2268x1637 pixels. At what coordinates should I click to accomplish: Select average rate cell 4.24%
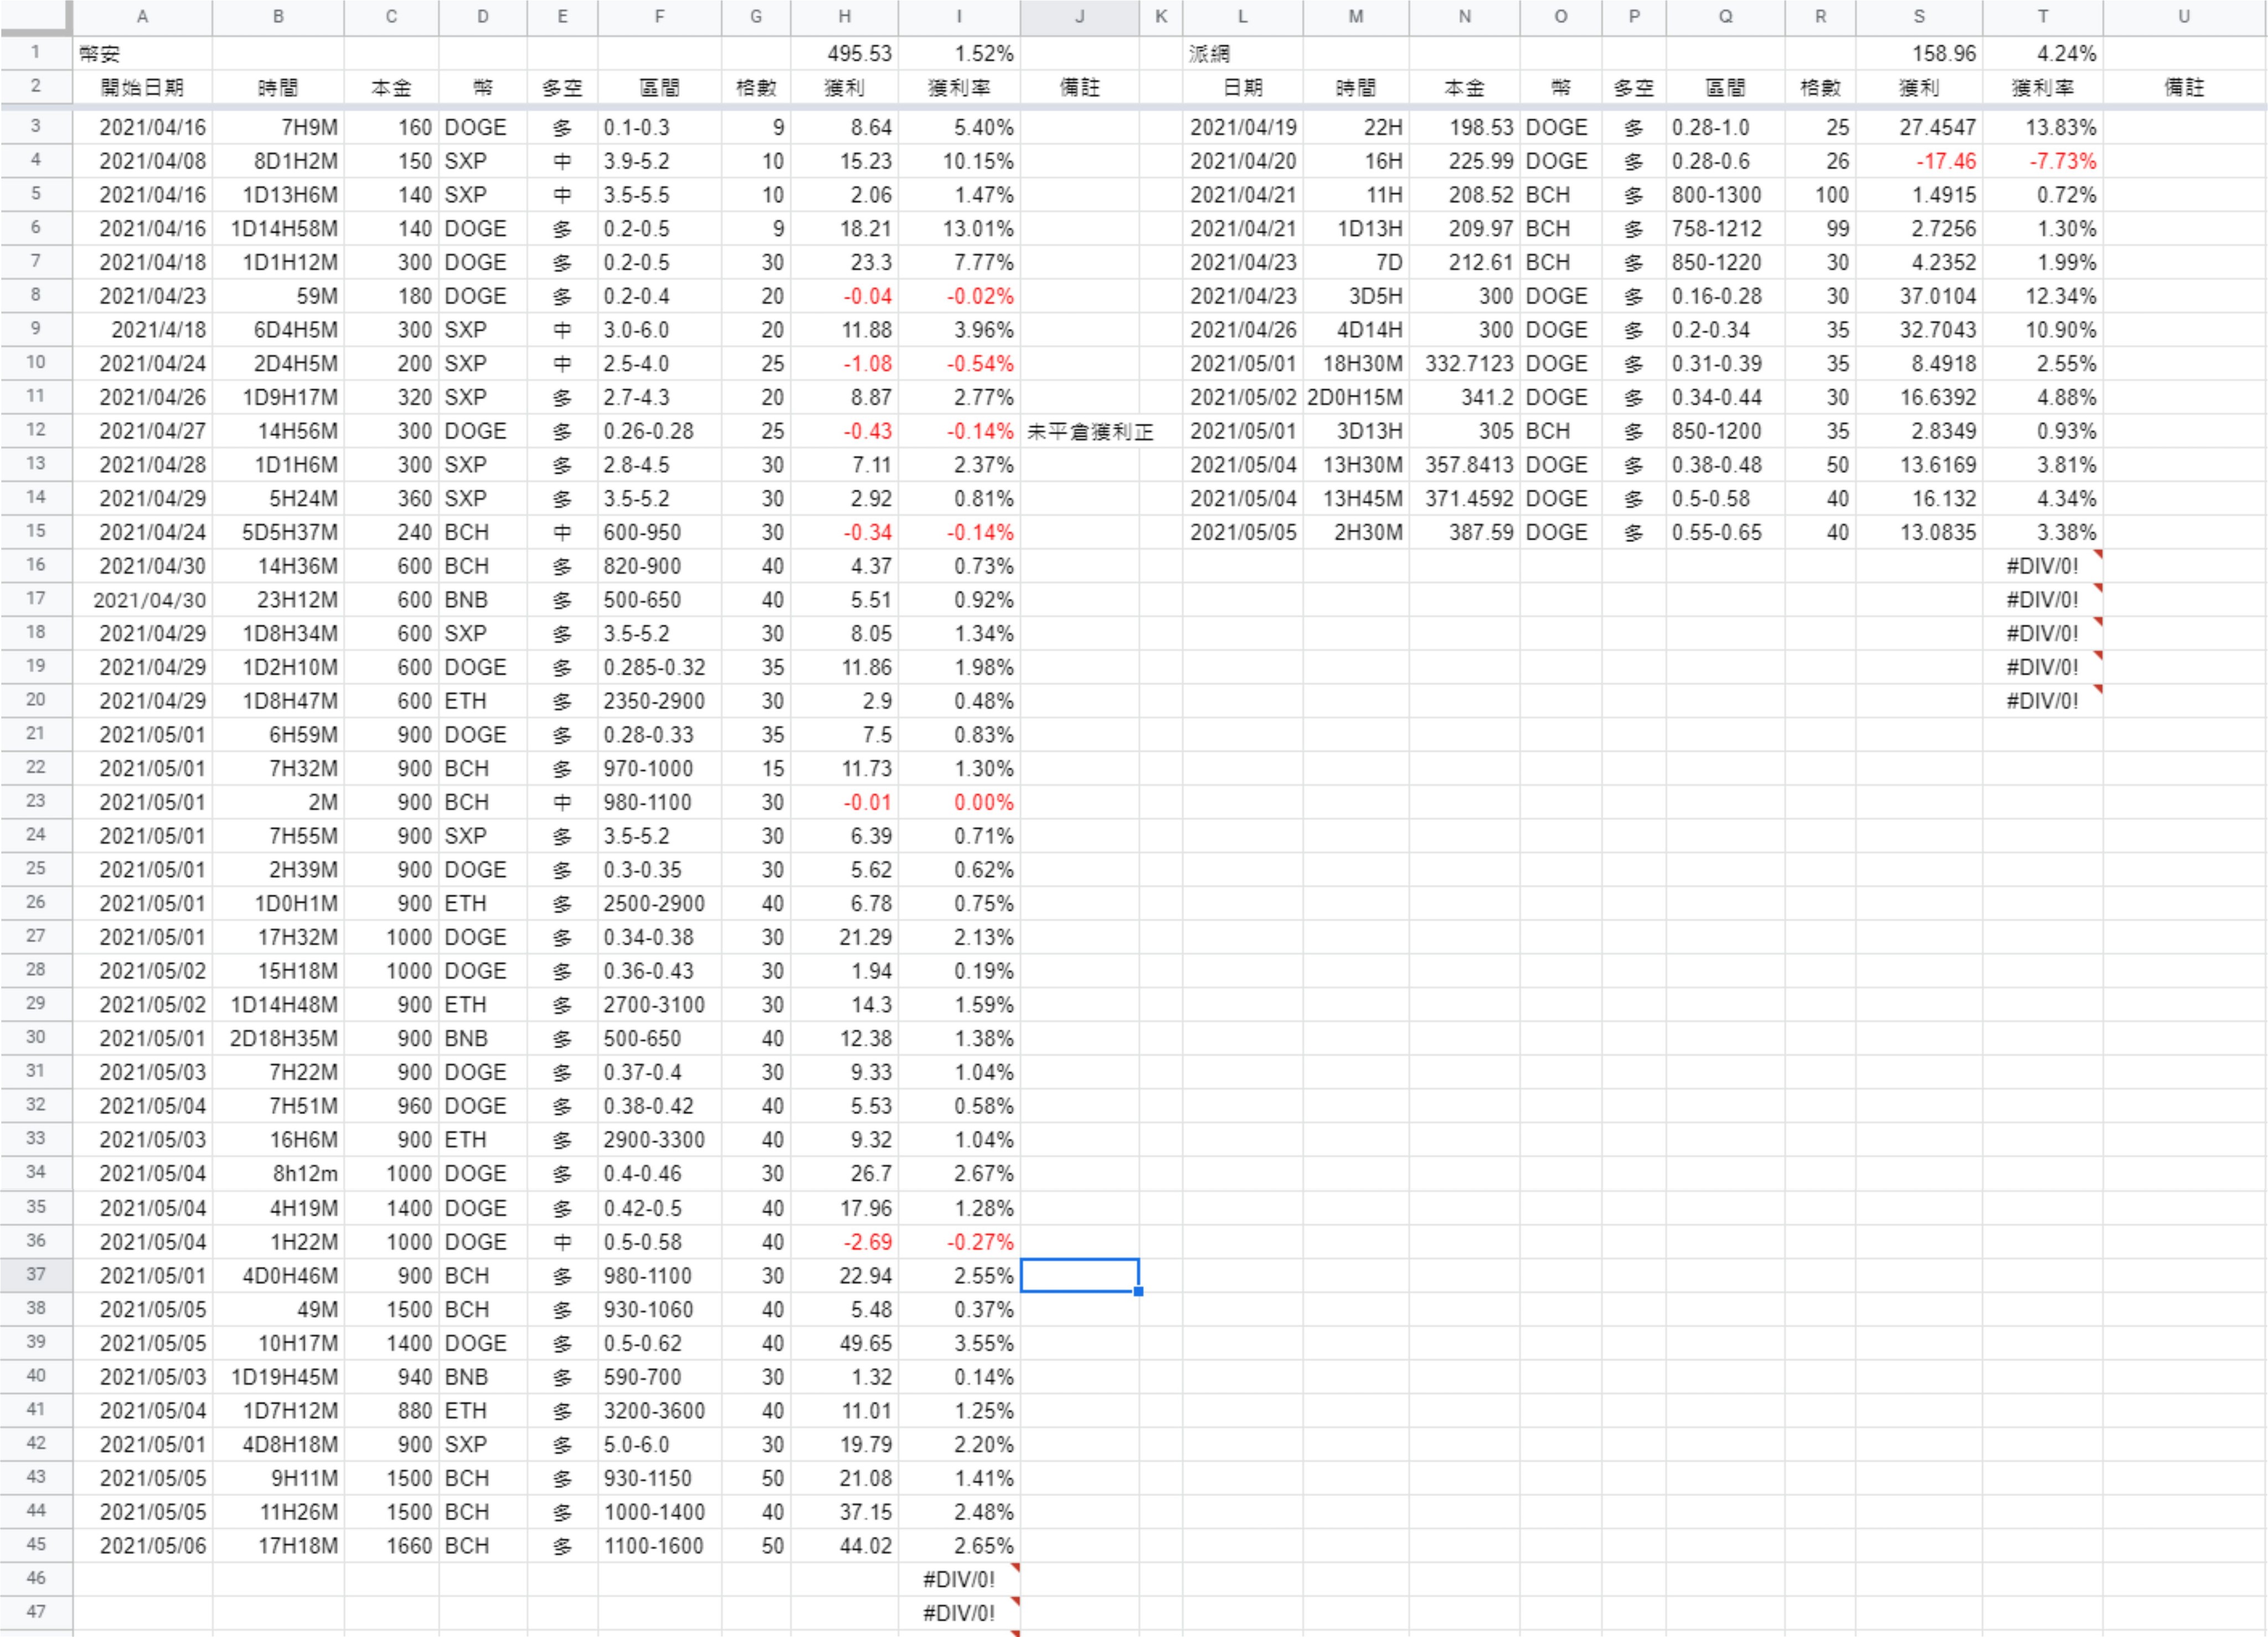tap(2042, 54)
